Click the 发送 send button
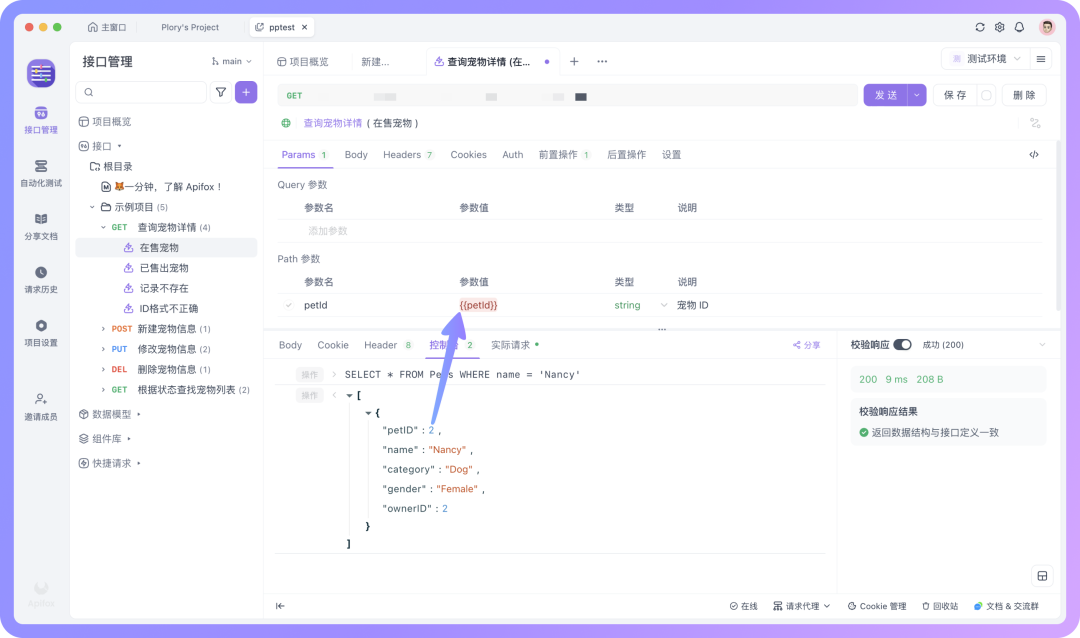 (886, 95)
